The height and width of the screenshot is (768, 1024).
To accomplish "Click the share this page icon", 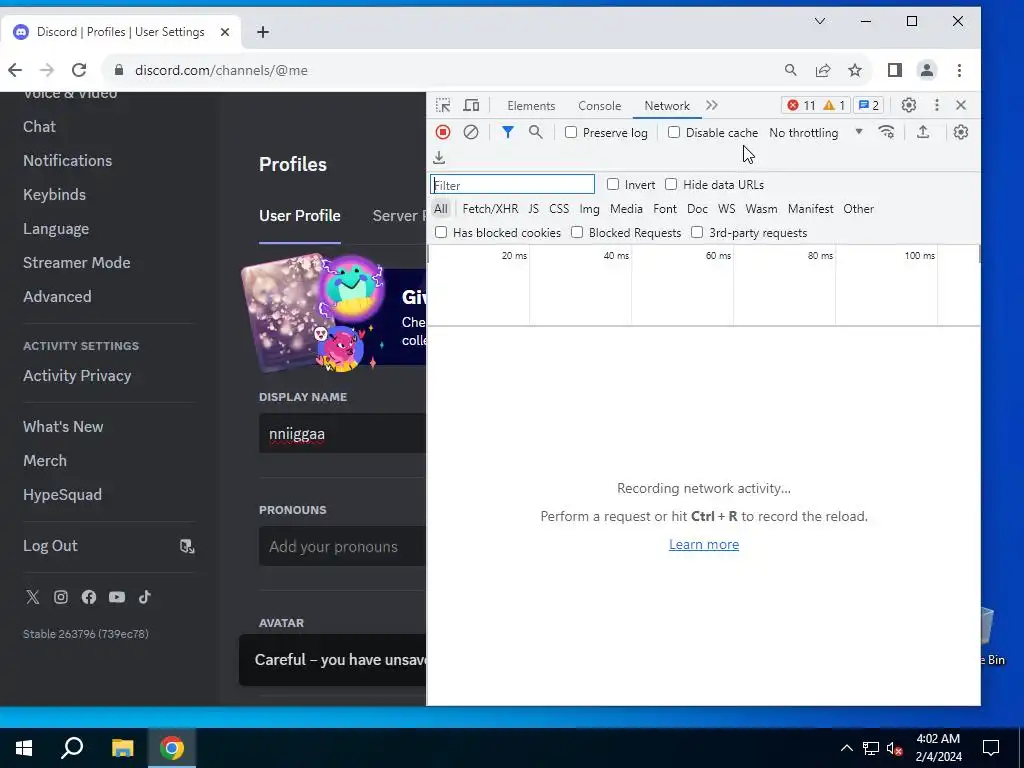I will [823, 70].
